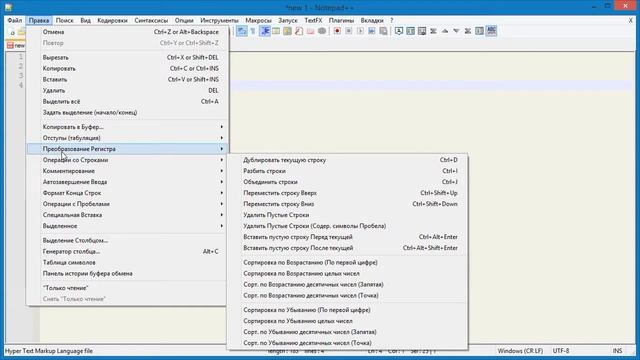This screenshot has width=640, height=360.
Task: Click the Folder as workspace icon
Action: pyautogui.click(x=311, y=31)
